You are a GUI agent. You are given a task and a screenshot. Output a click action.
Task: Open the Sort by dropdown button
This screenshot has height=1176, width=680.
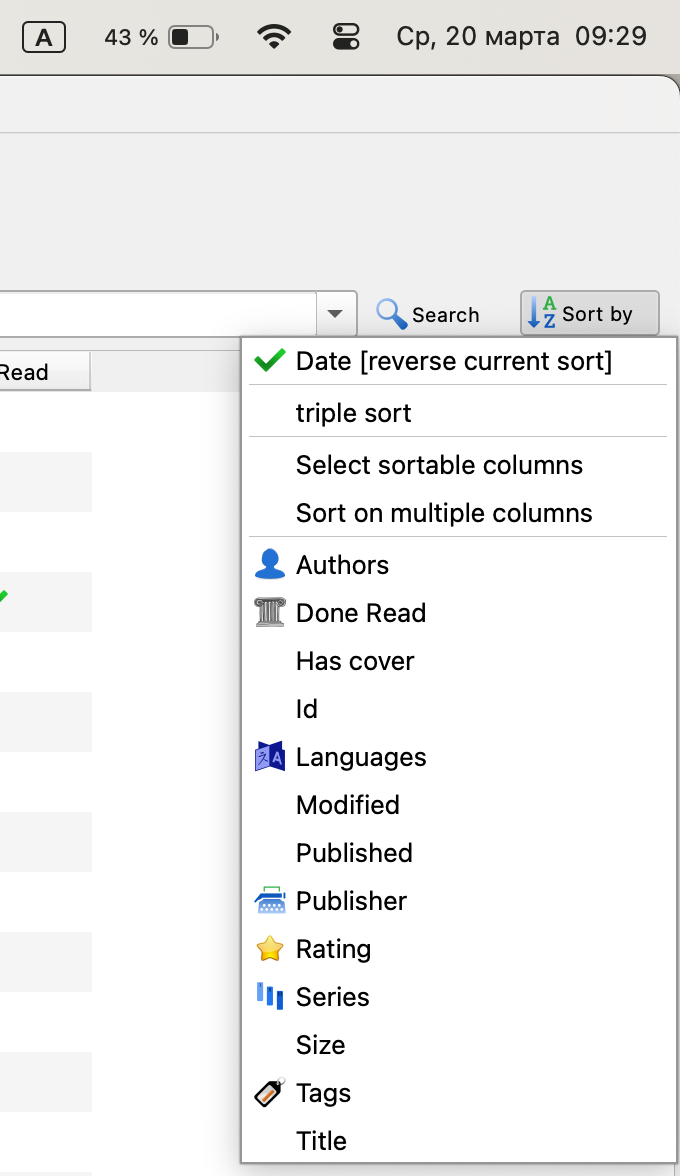pyautogui.click(x=589, y=314)
